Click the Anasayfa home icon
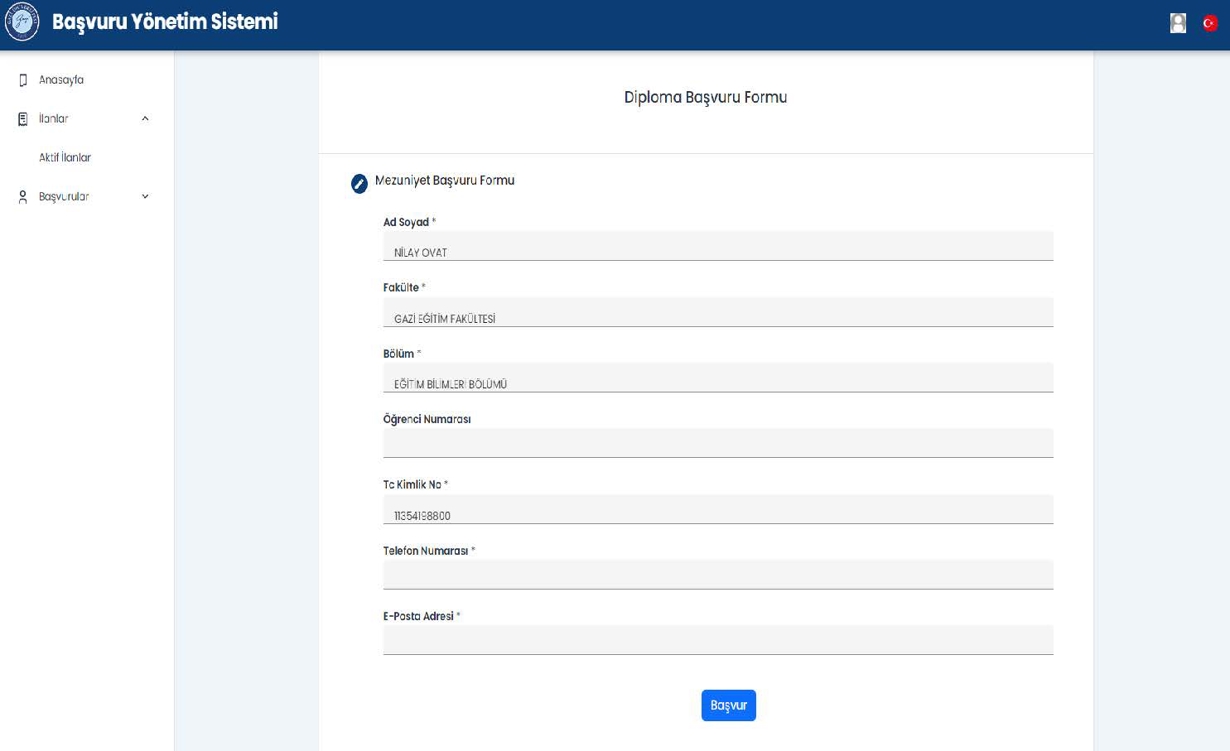 tap(23, 80)
